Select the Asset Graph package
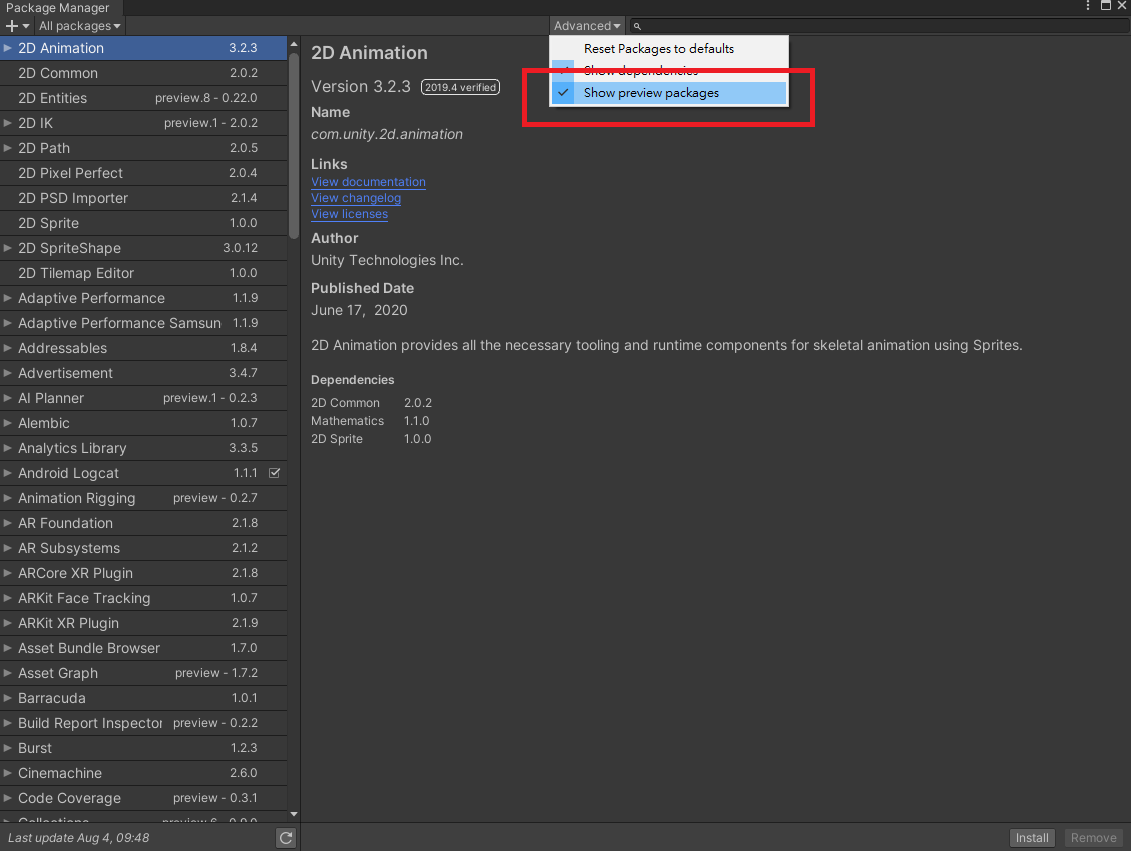Viewport: 1131px width, 851px height. (x=144, y=673)
